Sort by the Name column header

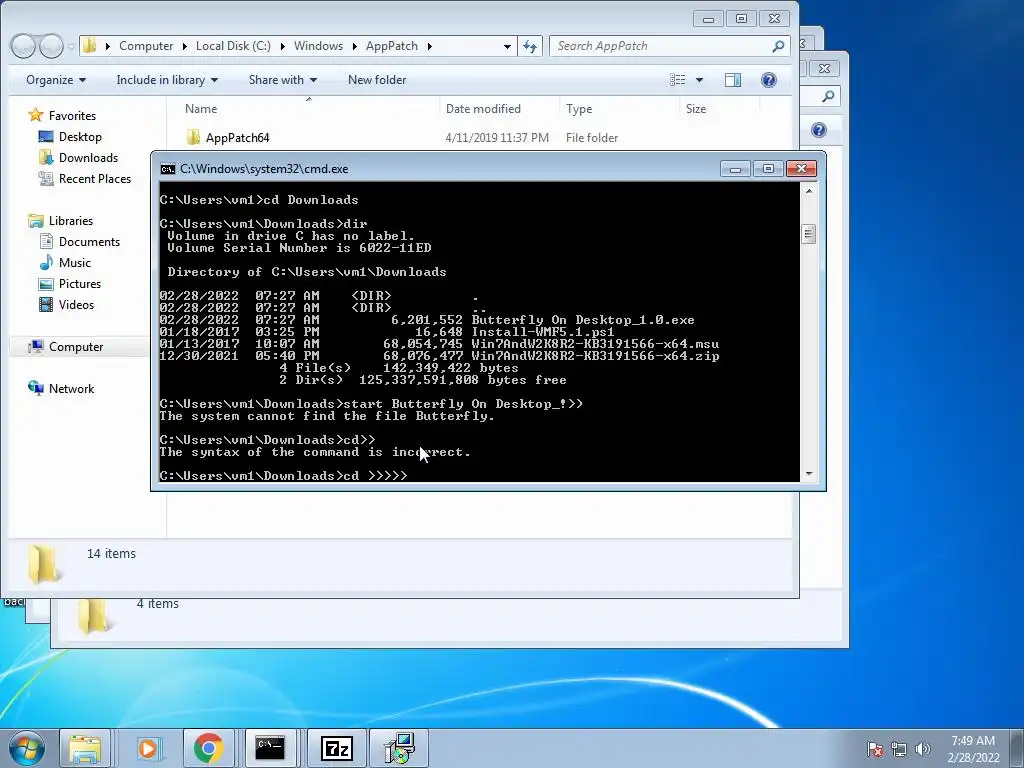(x=201, y=109)
